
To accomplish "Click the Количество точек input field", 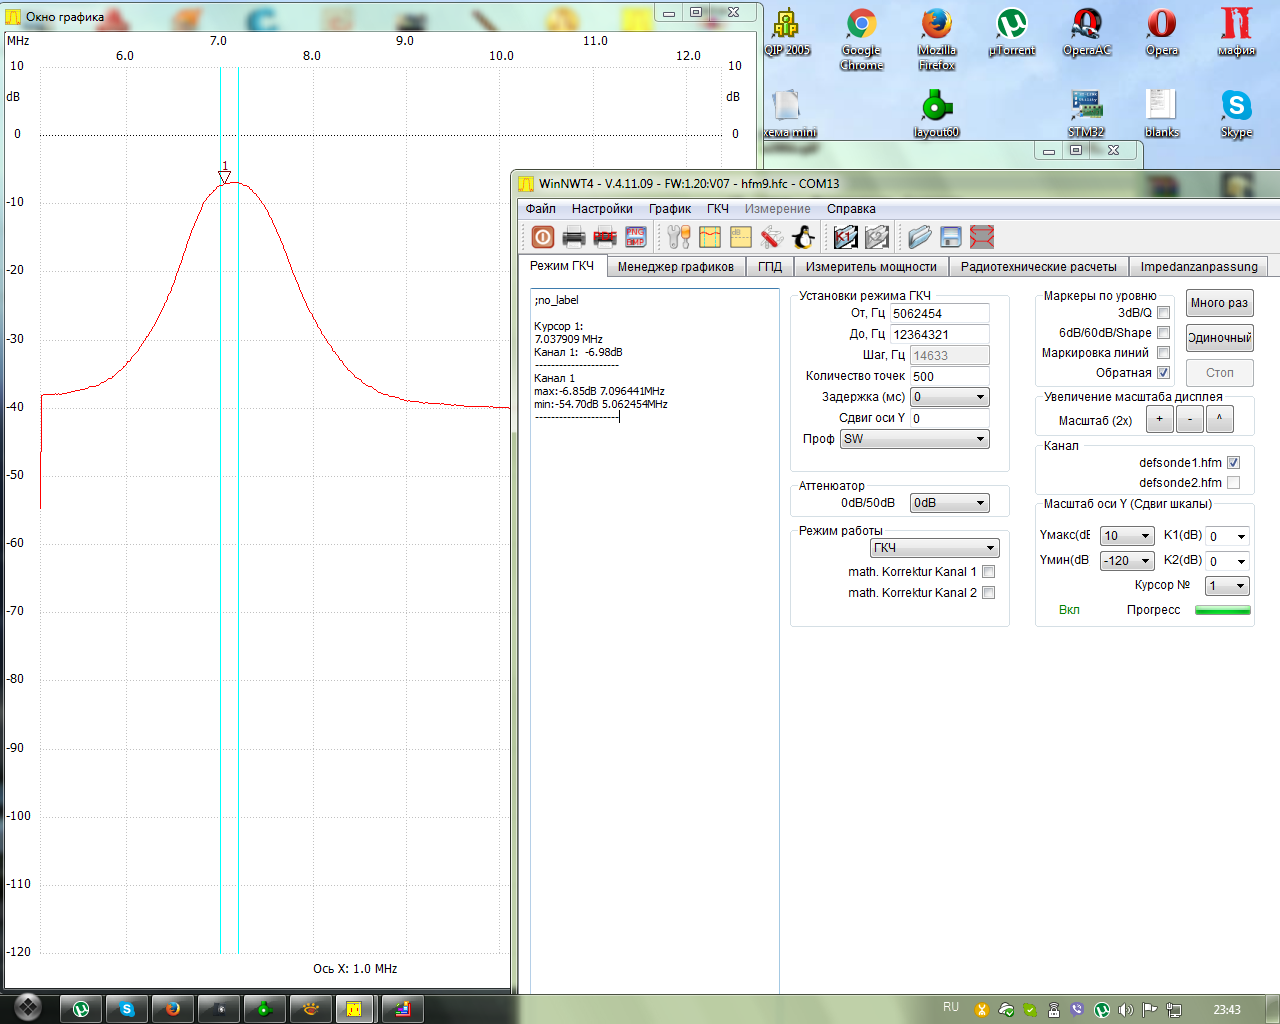I will tap(949, 377).
